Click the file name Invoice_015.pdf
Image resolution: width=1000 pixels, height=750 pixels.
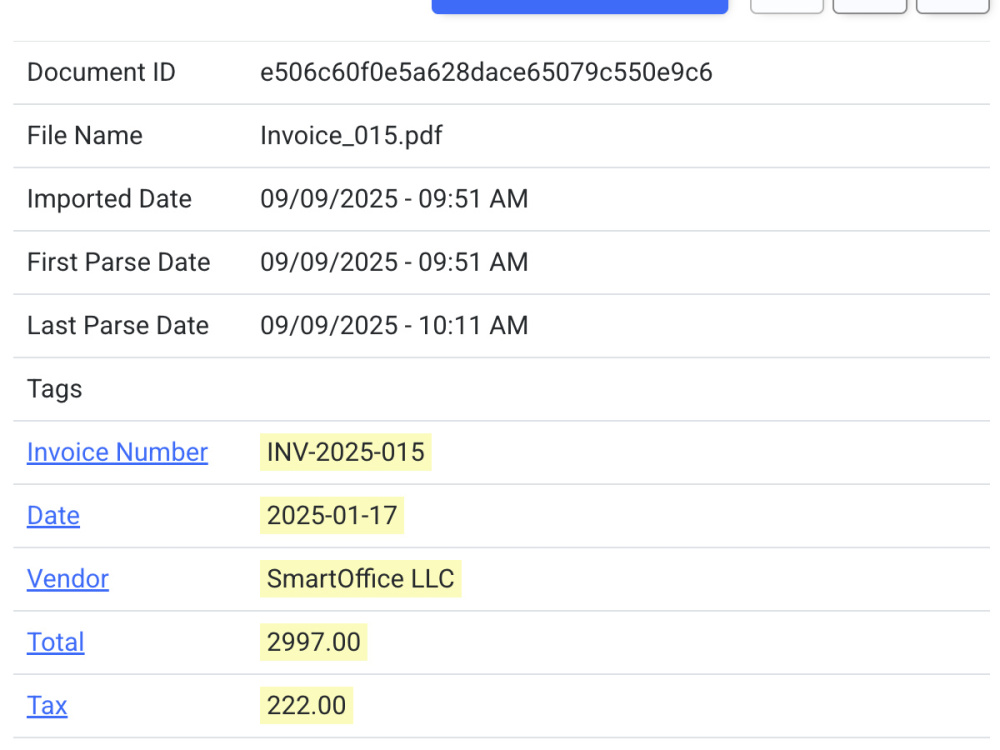tap(351, 135)
